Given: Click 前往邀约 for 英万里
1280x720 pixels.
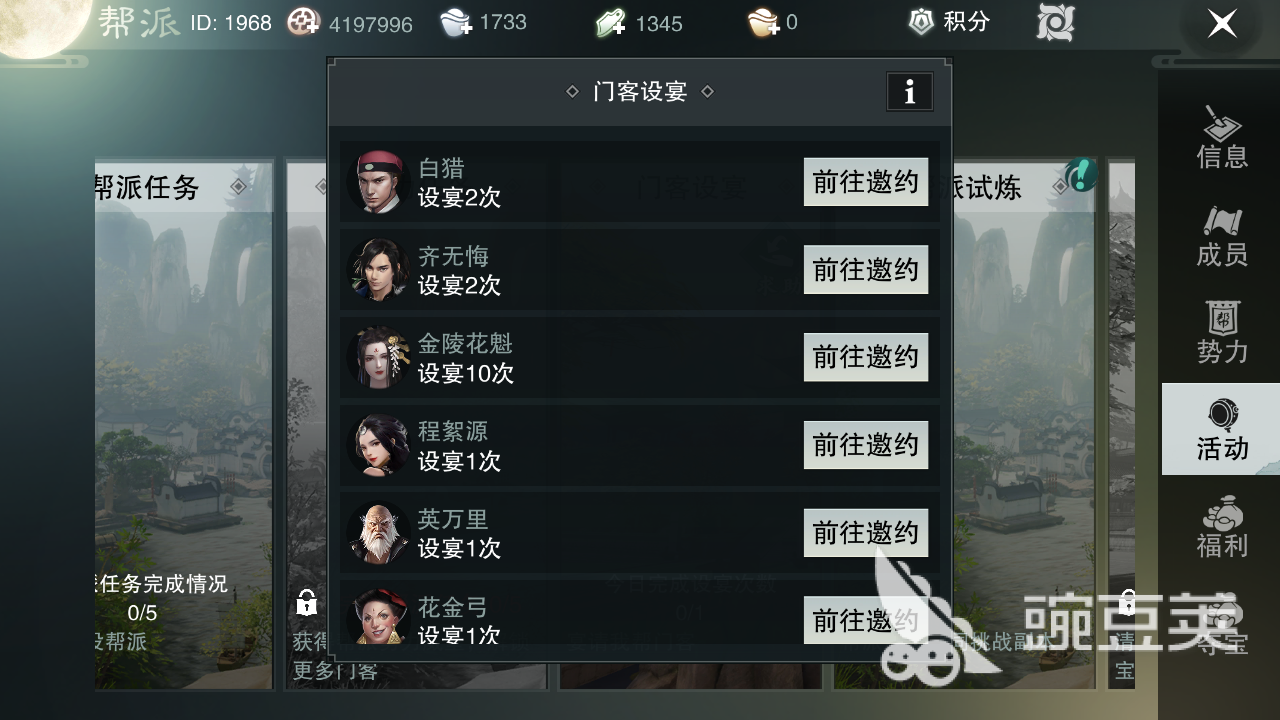Looking at the screenshot, I should point(866,533).
